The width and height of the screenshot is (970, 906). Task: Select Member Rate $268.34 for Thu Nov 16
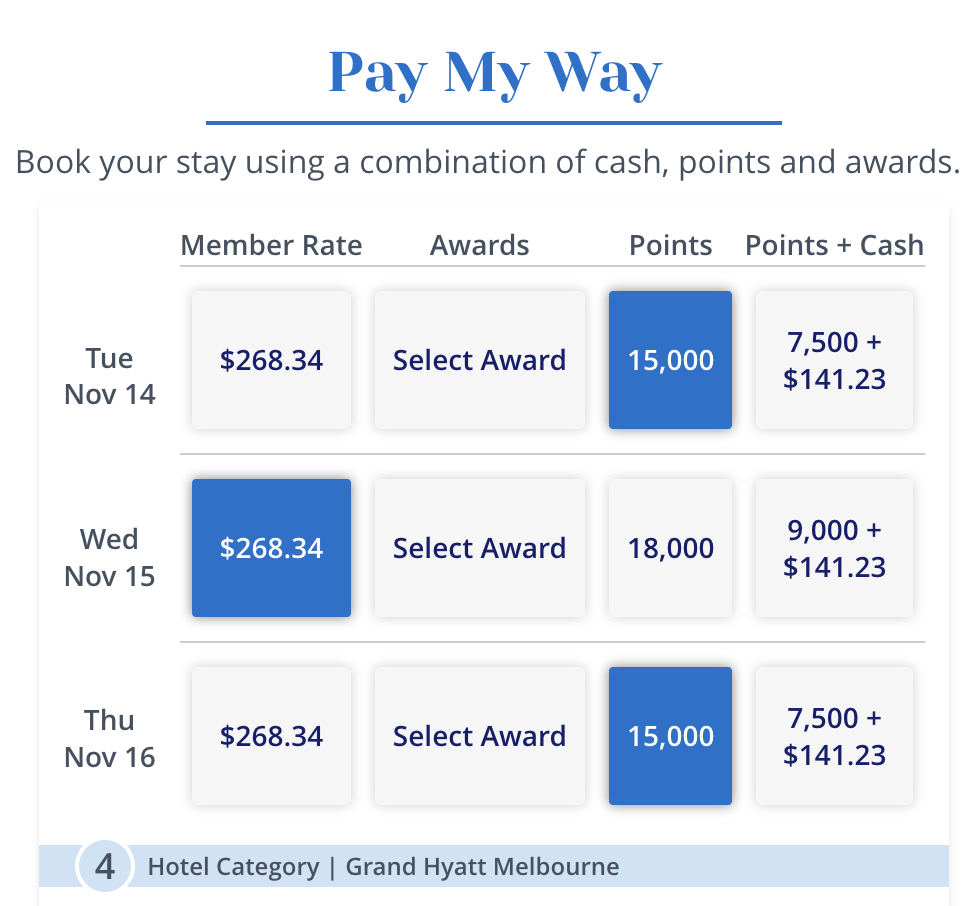(x=271, y=736)
